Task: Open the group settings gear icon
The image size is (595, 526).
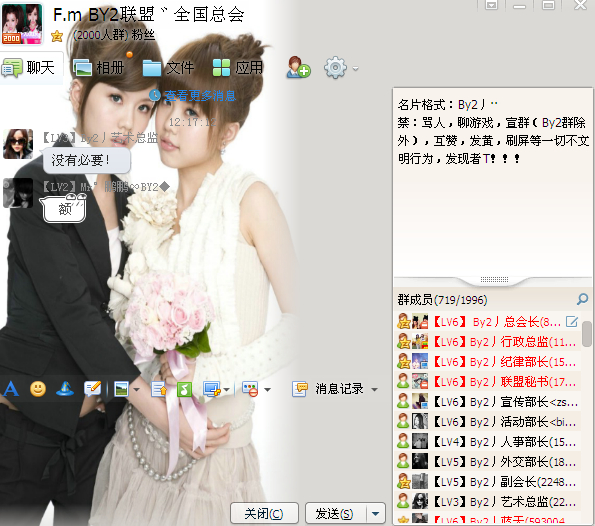Action: 335,68
